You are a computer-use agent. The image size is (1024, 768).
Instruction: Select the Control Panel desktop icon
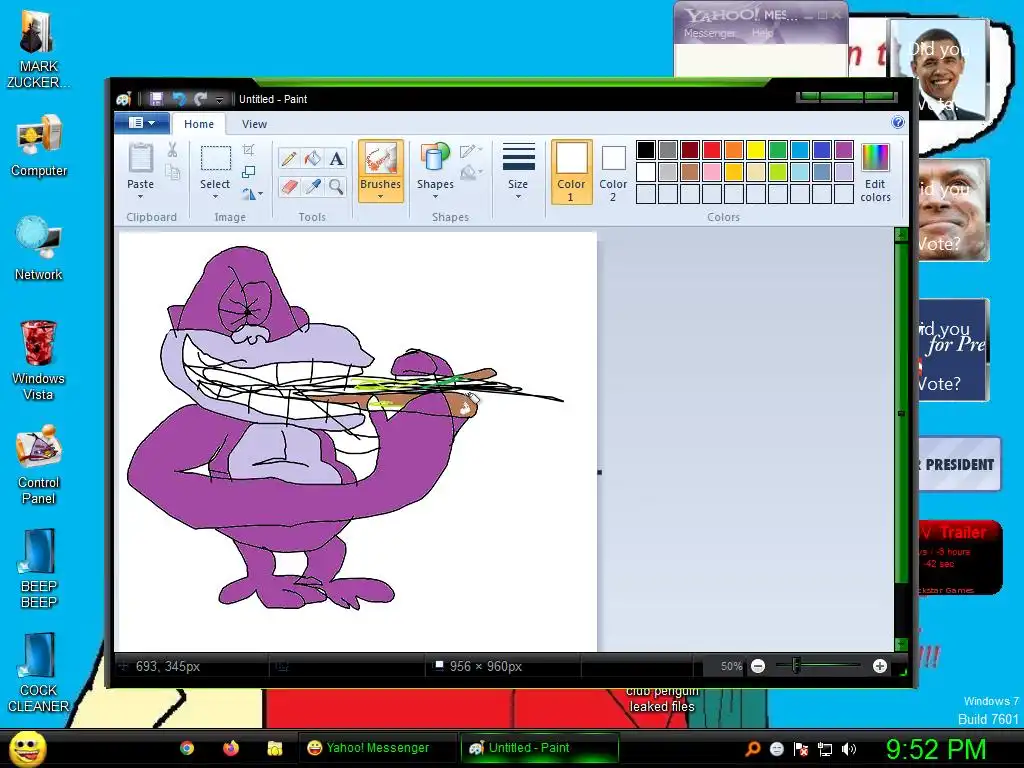tap(39, 465)
